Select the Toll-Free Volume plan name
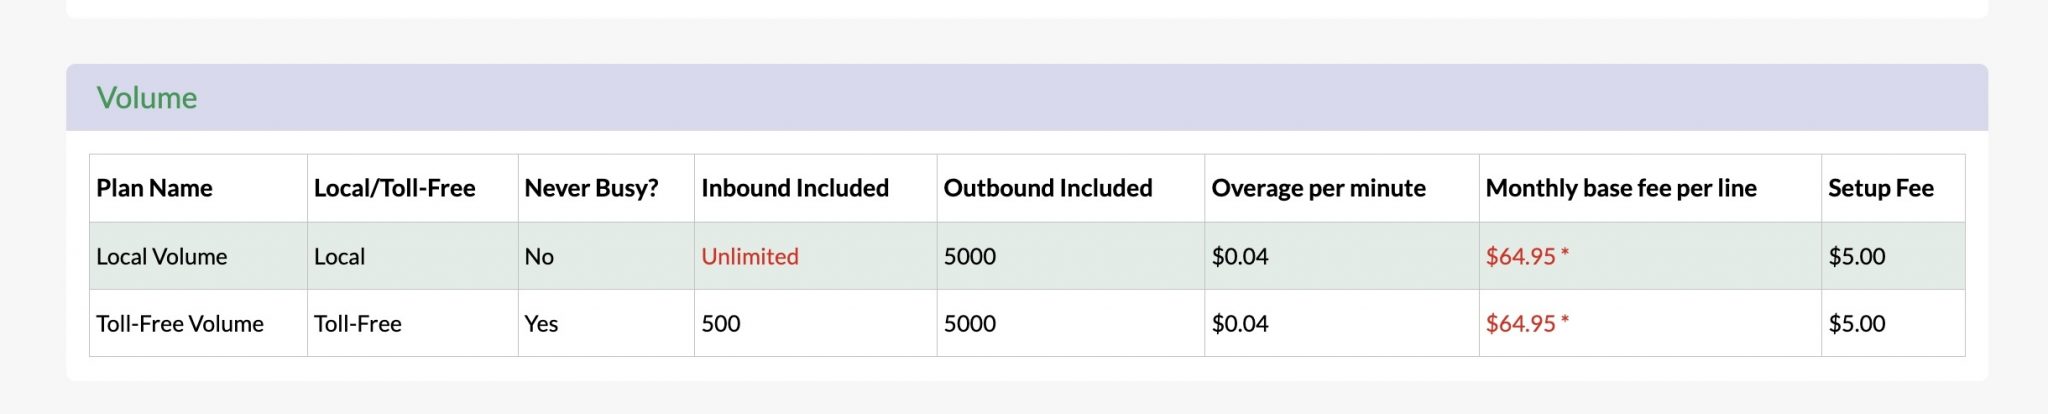 [x=180, y=324]
